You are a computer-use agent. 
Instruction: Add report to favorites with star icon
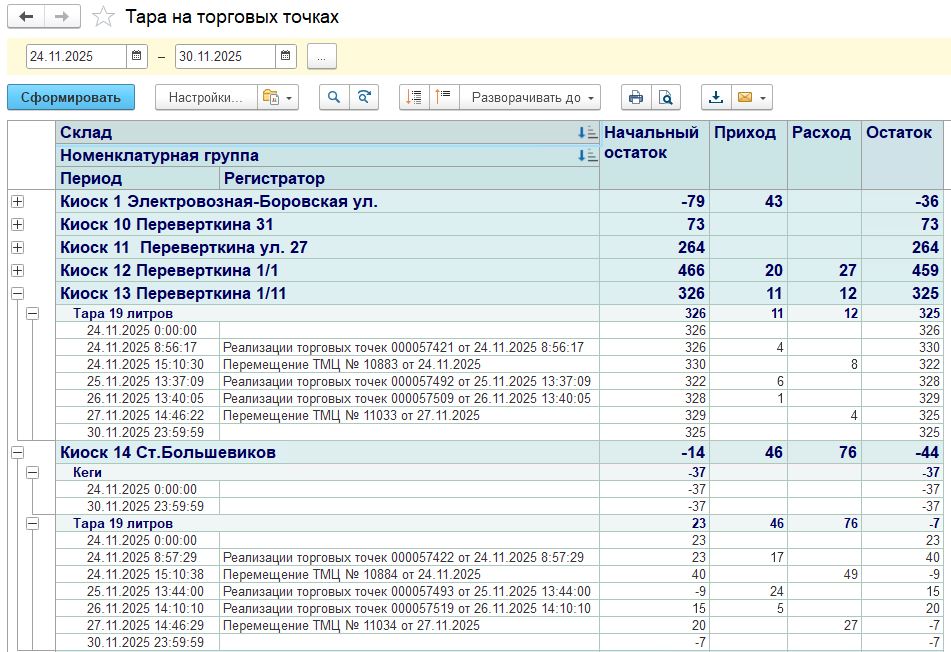[x=102, y=17]
